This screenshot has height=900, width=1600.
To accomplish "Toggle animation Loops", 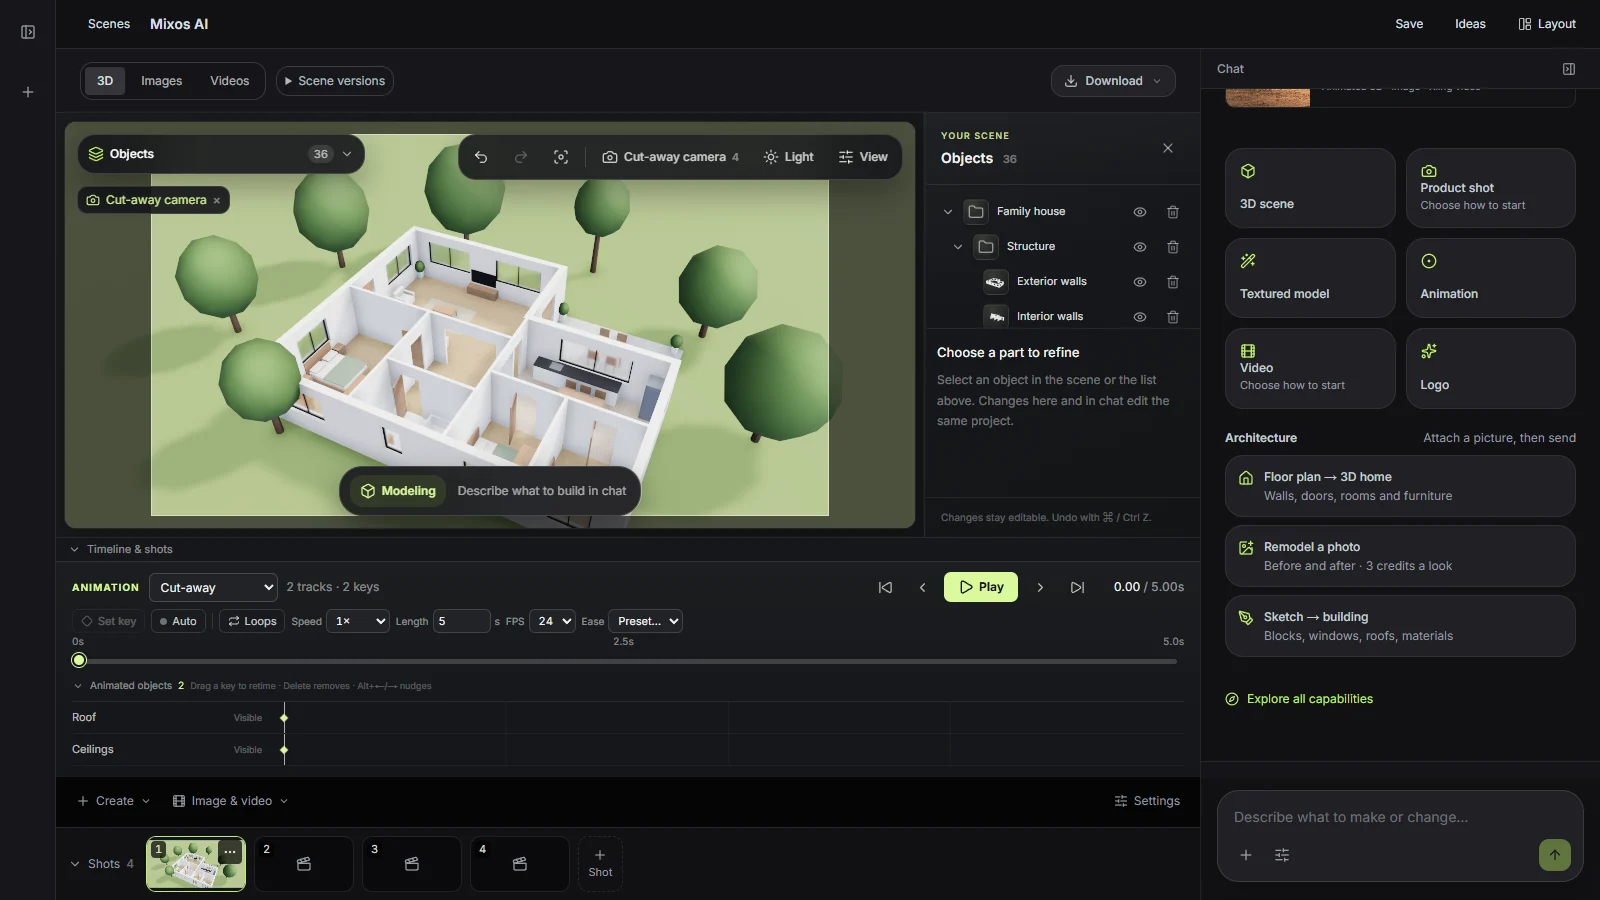I will coord(252,621).
